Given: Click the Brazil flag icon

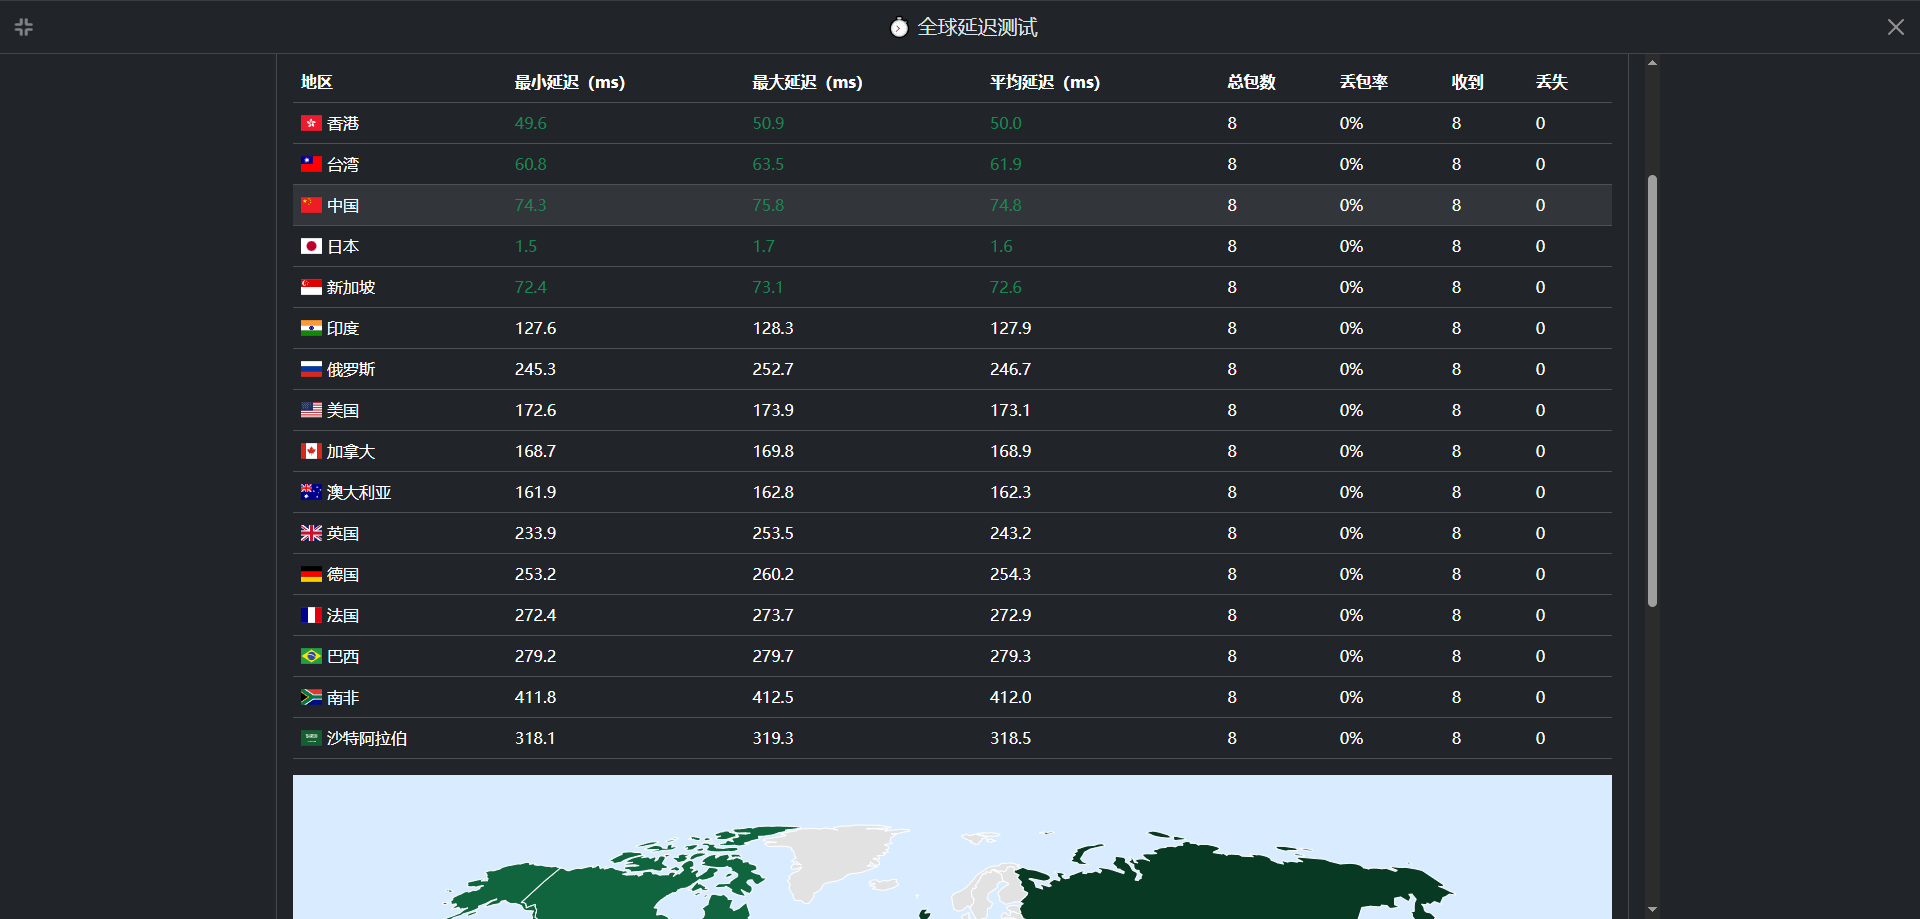Looking at the screenshot, I should point(311,656).
